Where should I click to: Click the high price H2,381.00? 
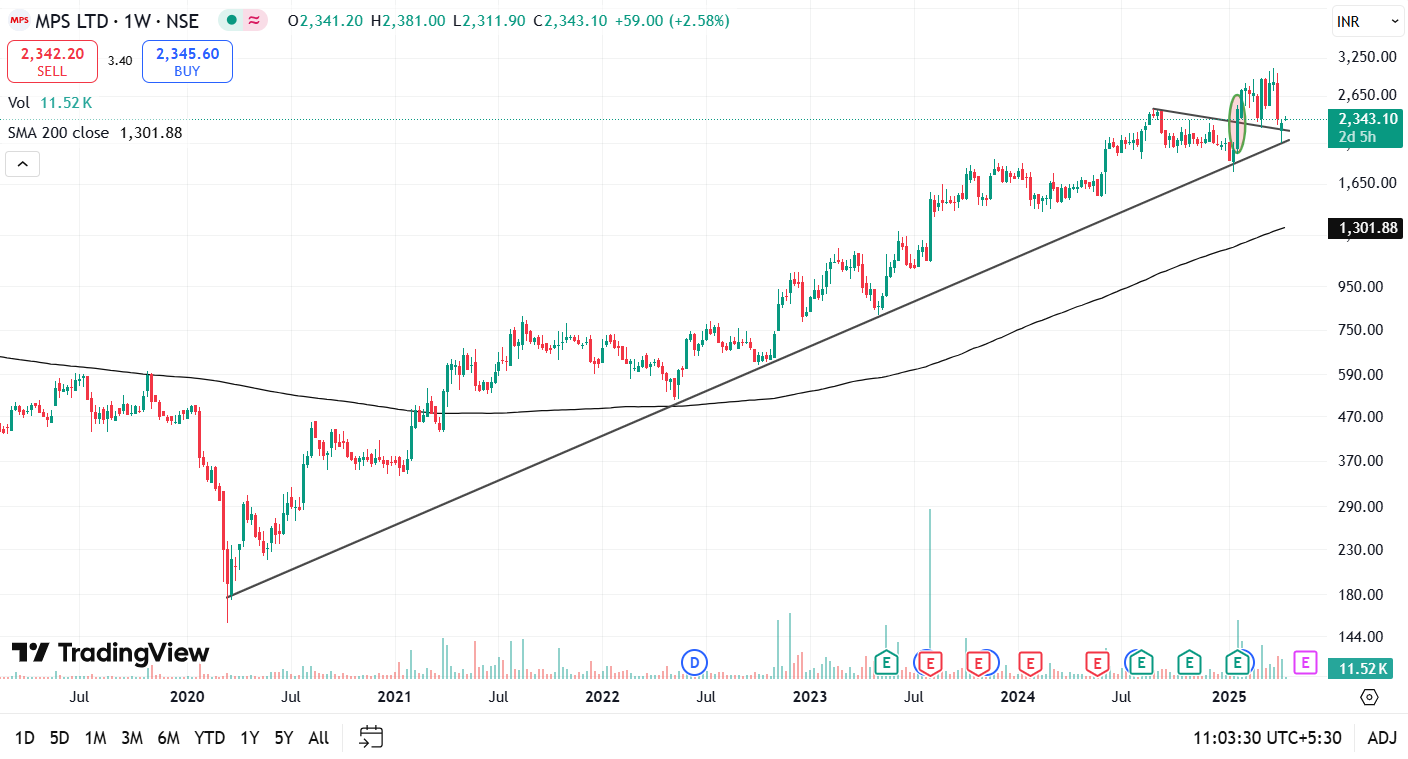(x=408, y=21)
